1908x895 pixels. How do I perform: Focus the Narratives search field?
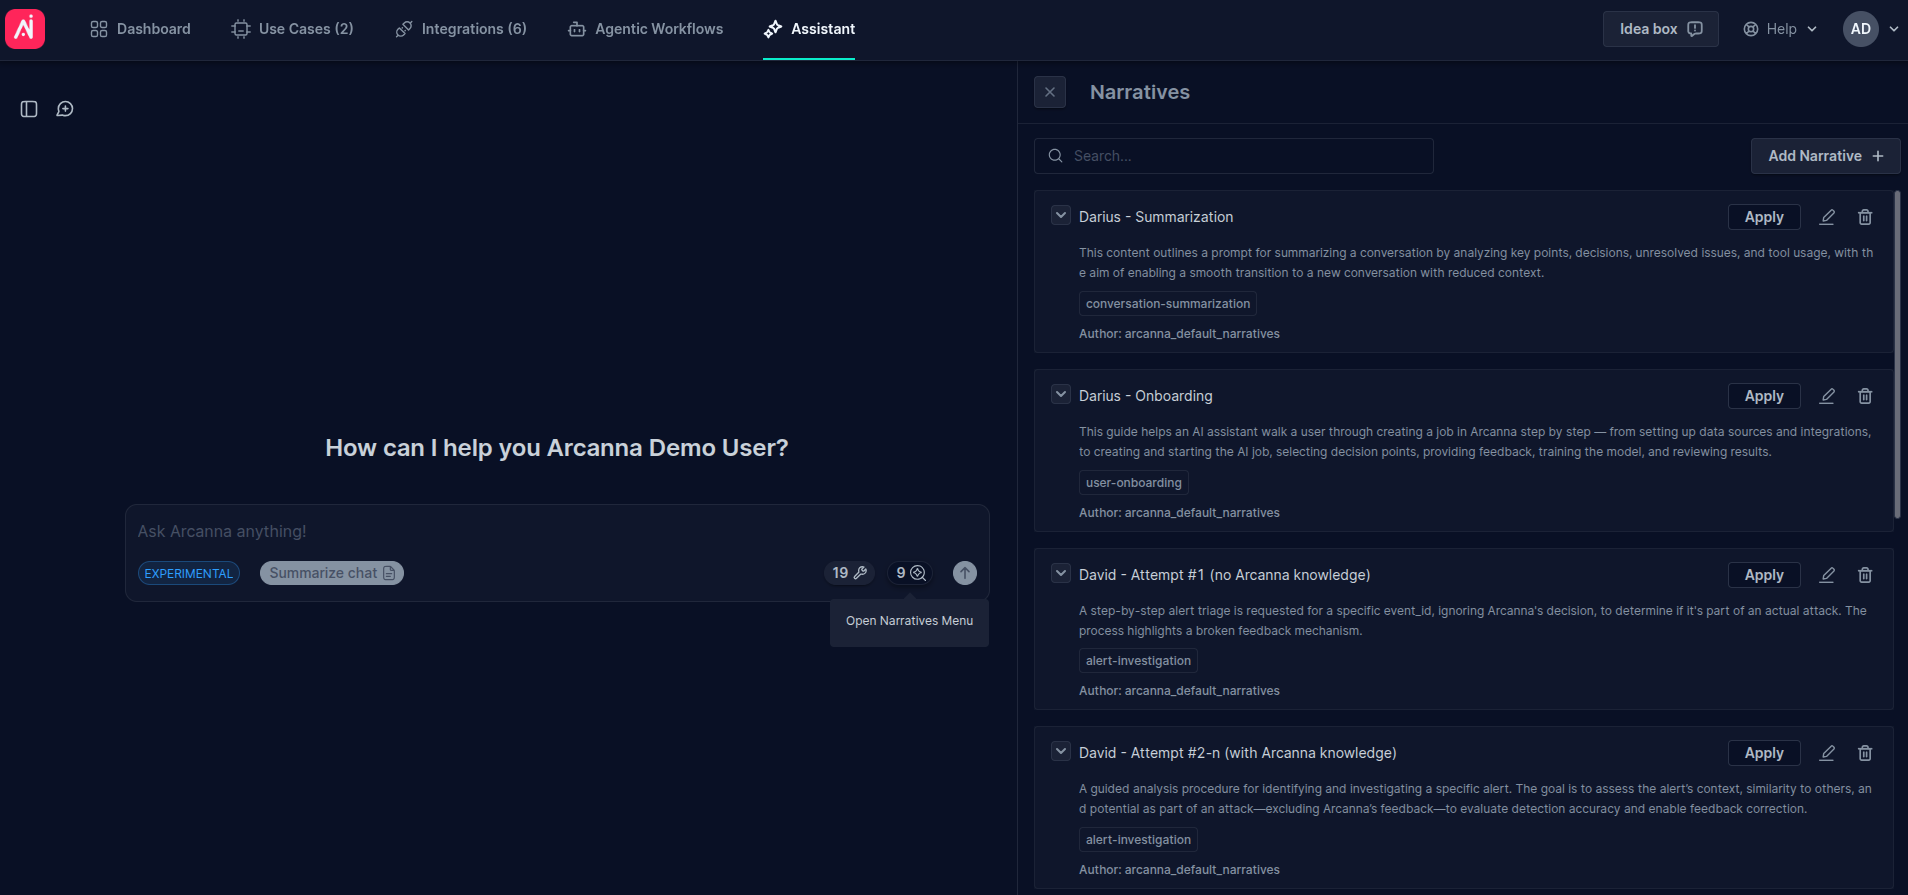click(1233, 156)
